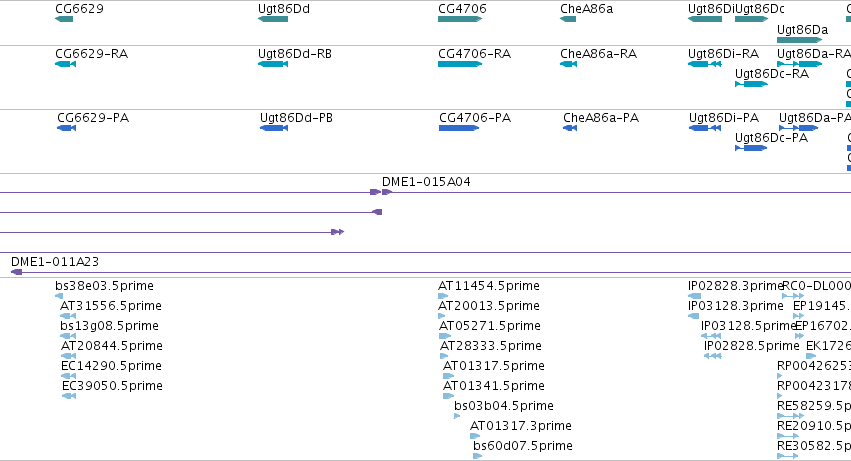Select EST AT01317.3prime
The height and width of the screenshot is (461, 851).
[x=521, y=426]
